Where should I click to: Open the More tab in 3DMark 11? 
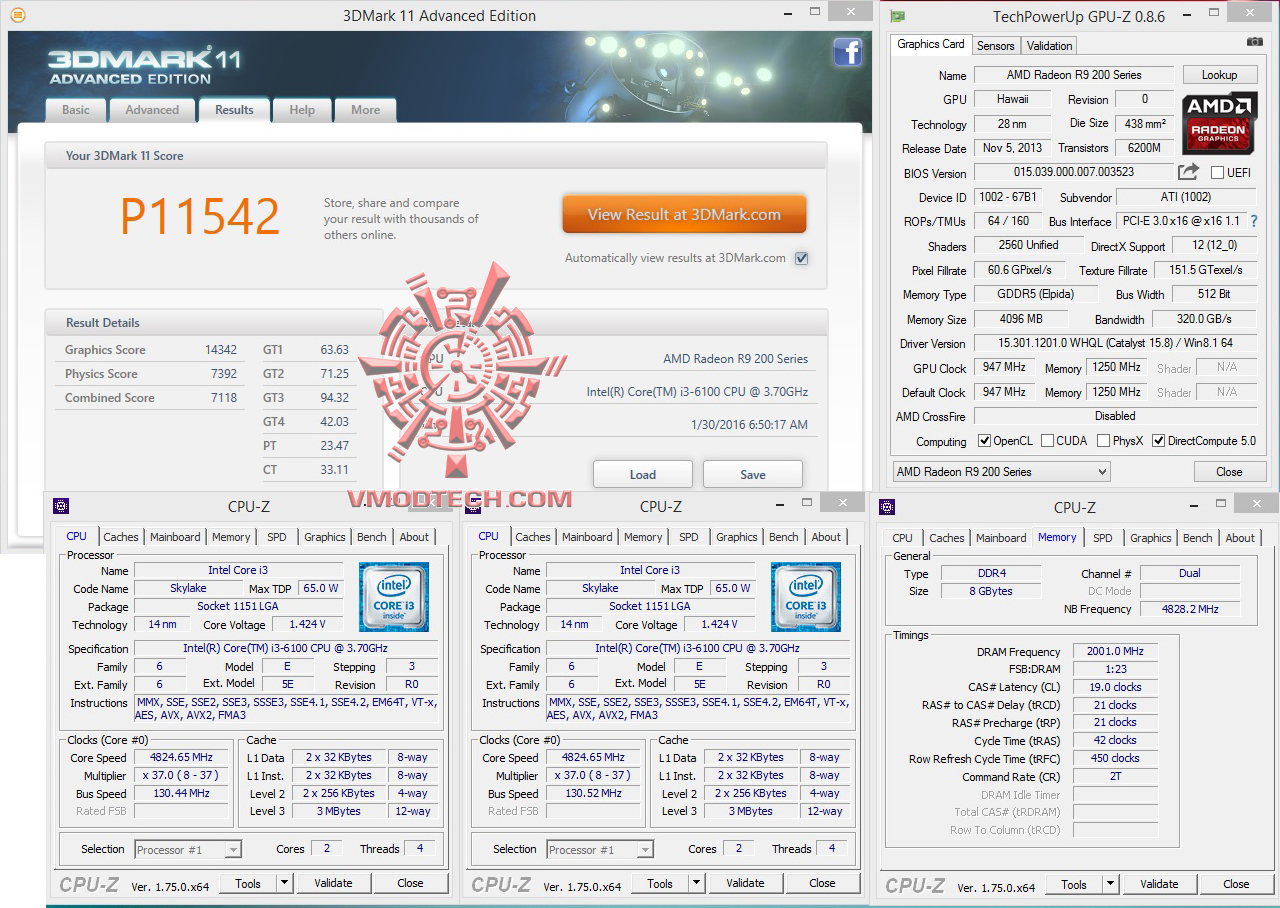pyautogui.click(x=365, y=110)
